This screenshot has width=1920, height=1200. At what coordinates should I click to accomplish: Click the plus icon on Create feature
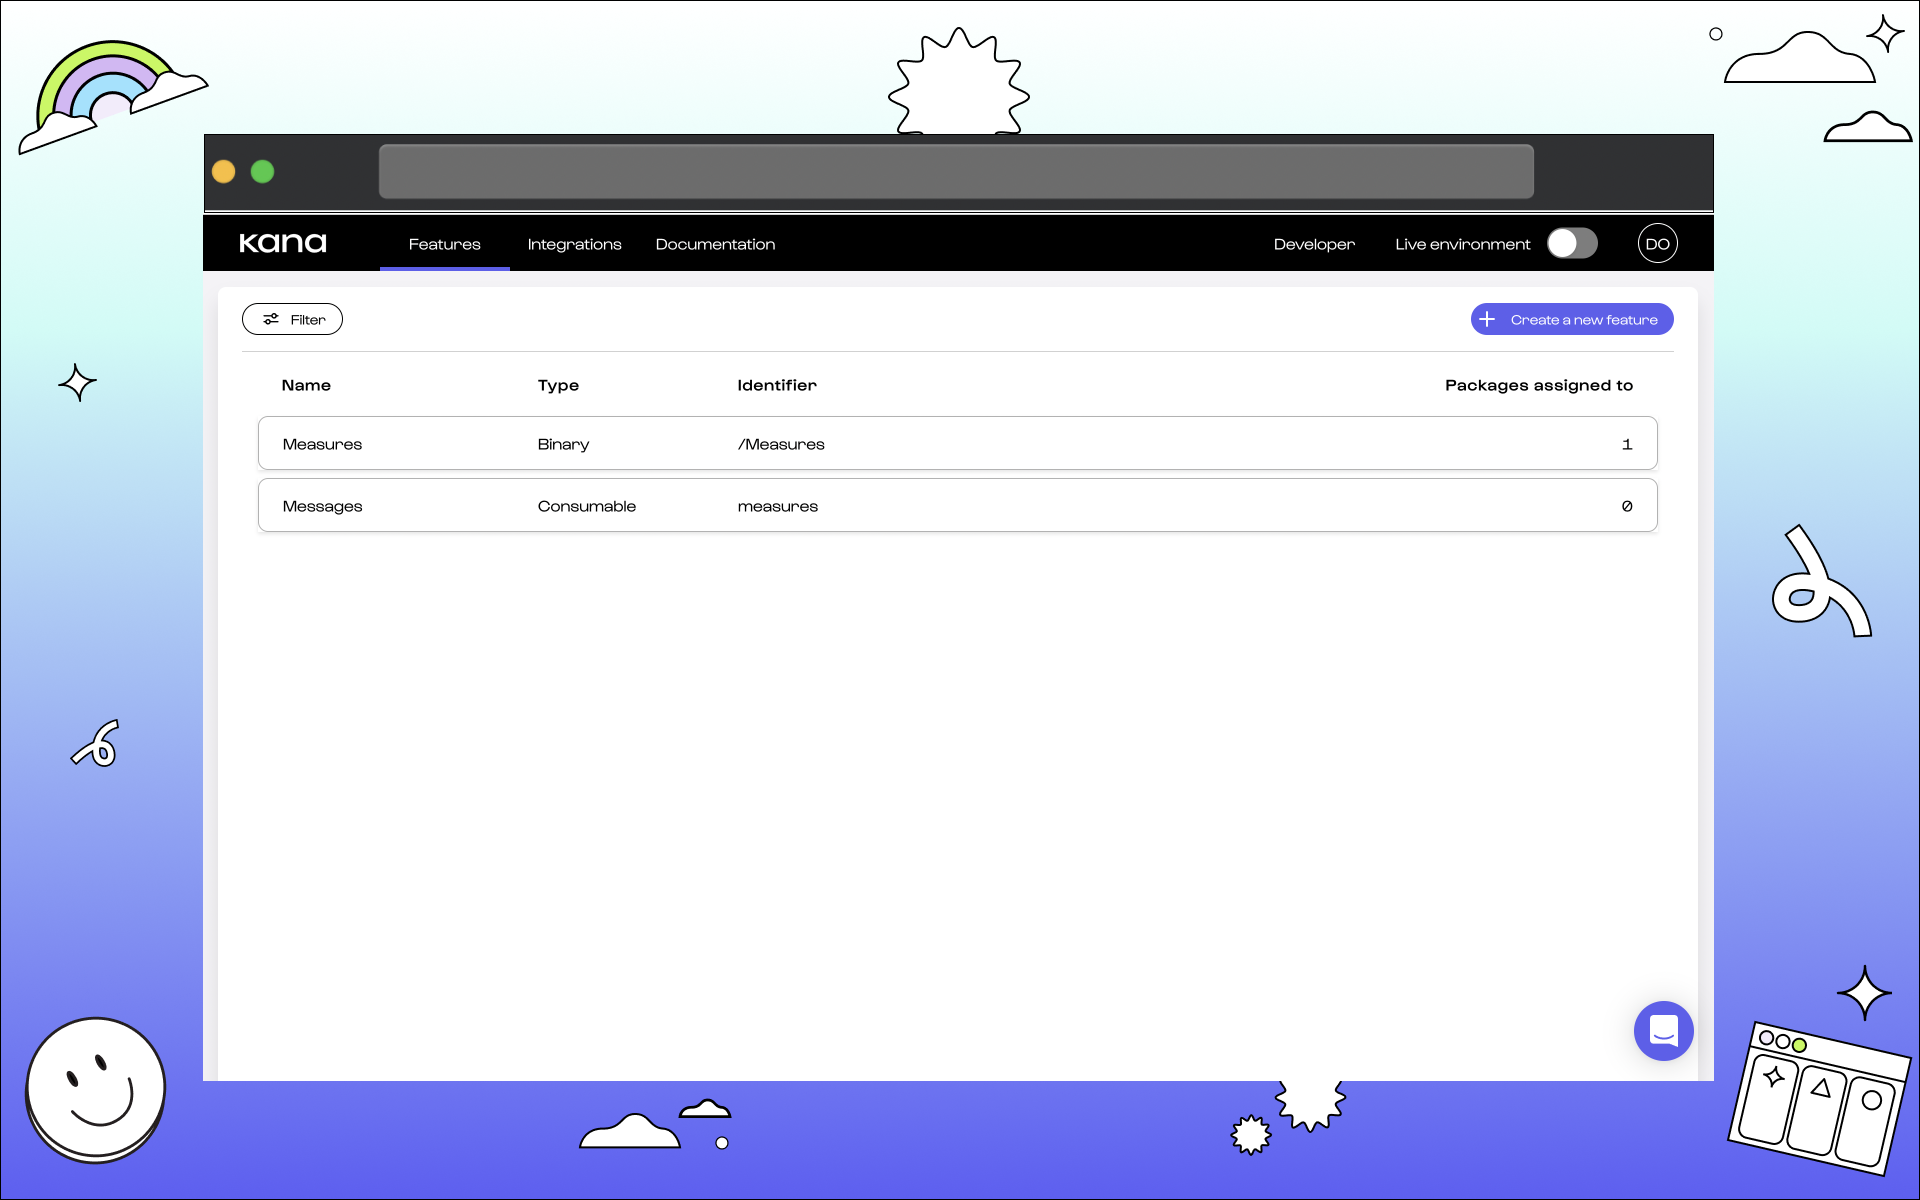[1487, 319]
